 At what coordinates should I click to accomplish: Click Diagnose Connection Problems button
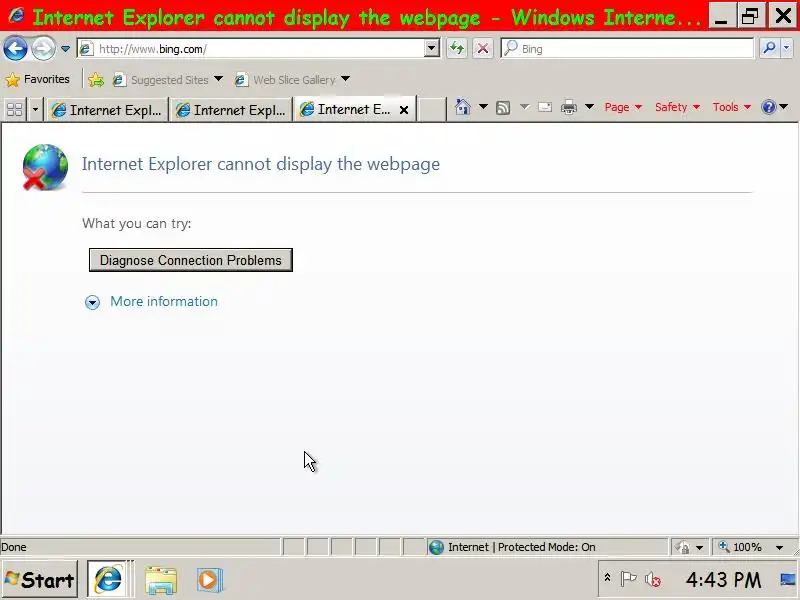click(x=191, y=260)
